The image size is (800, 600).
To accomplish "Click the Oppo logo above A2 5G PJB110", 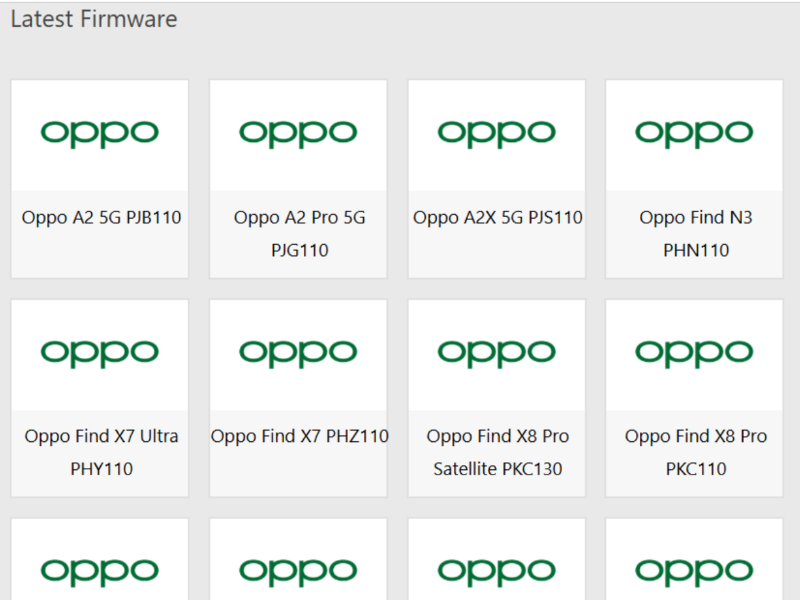I will (100, 133).
